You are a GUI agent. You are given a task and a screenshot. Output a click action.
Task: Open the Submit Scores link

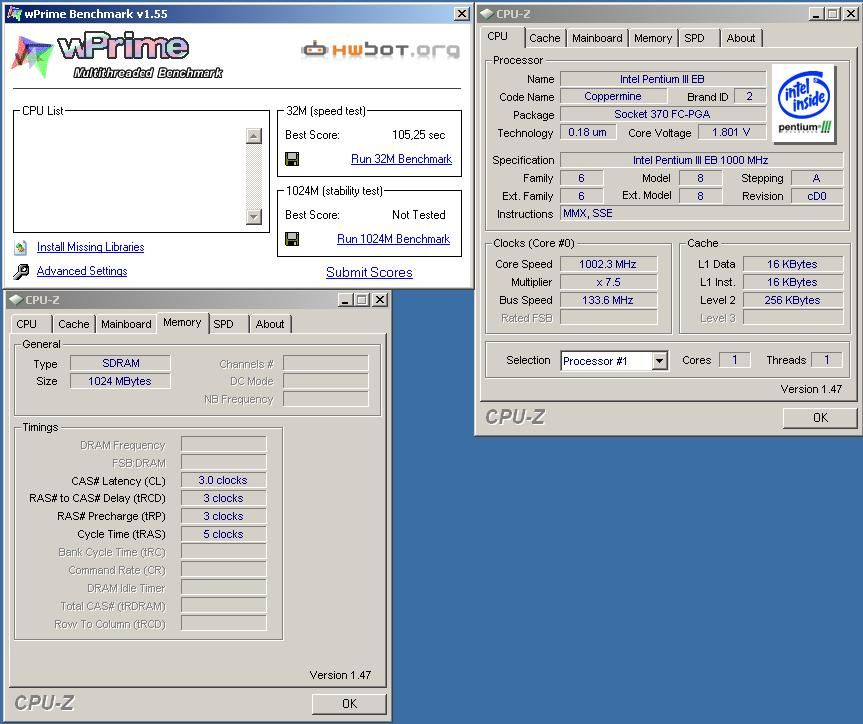(x=369, y=273)
